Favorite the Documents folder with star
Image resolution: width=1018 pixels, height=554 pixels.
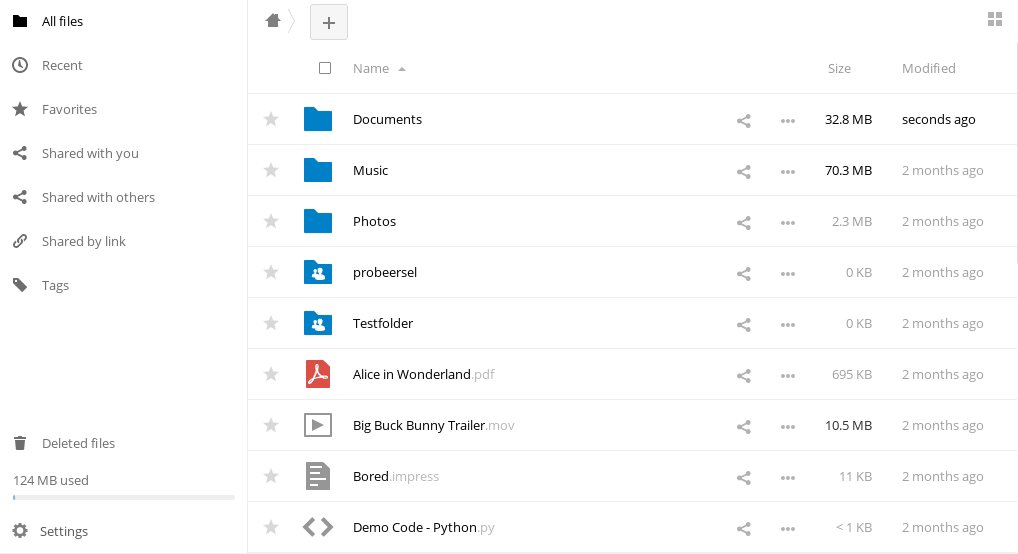271,119
